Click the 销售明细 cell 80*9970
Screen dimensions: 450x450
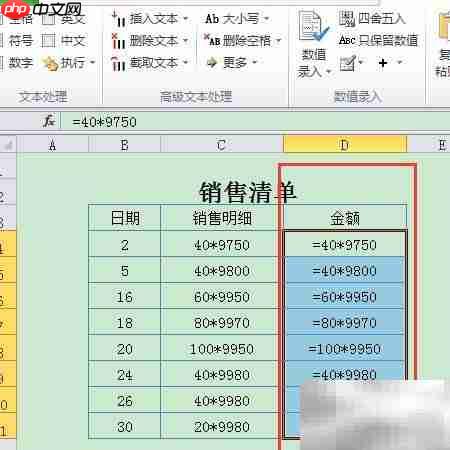coord(222,323)
